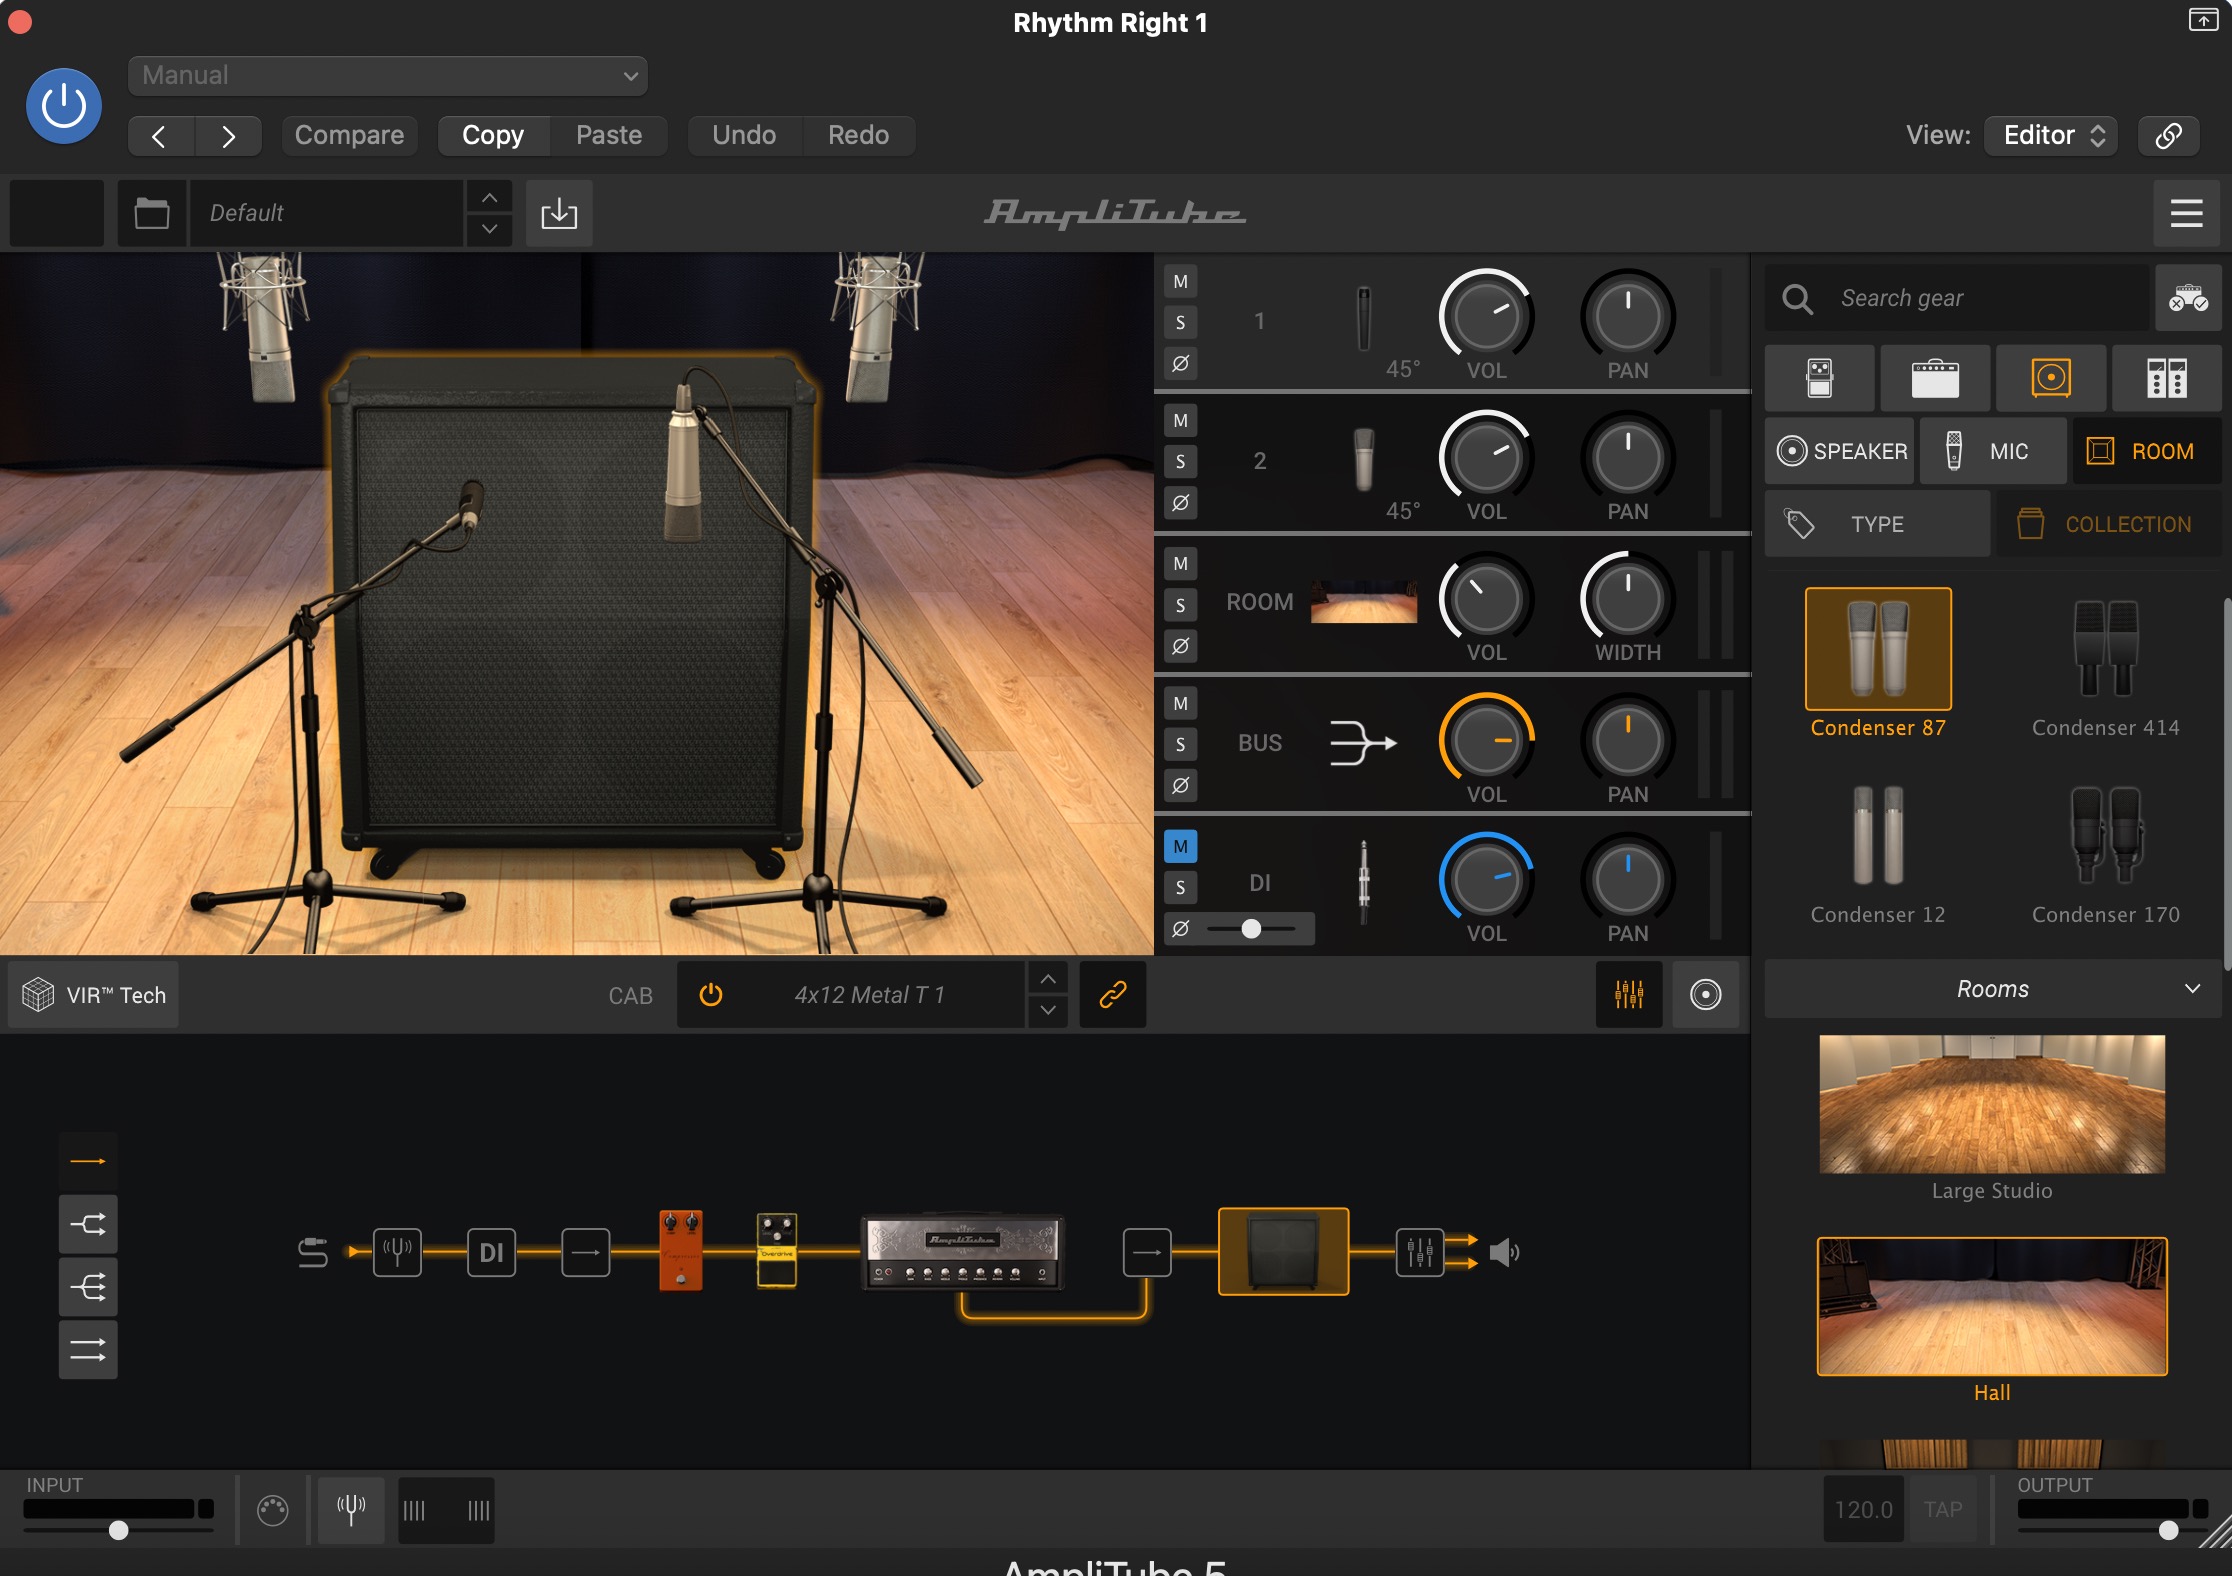Go to previous preset arrow

[160, 135]
